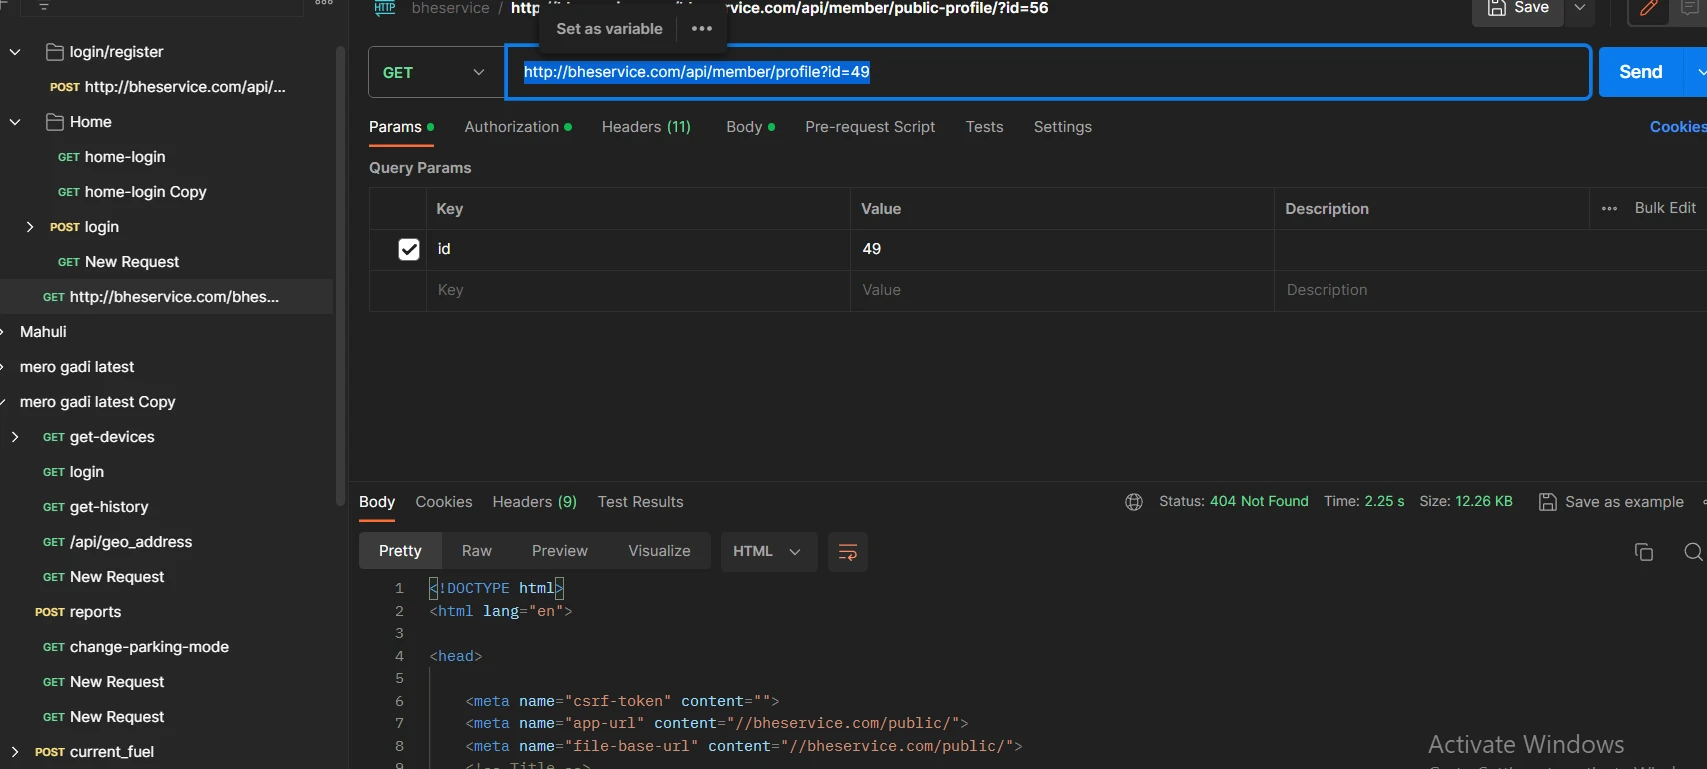The image size is (1707, 769).
Task: Expand the current_fuel request
Action: point(15,752)
